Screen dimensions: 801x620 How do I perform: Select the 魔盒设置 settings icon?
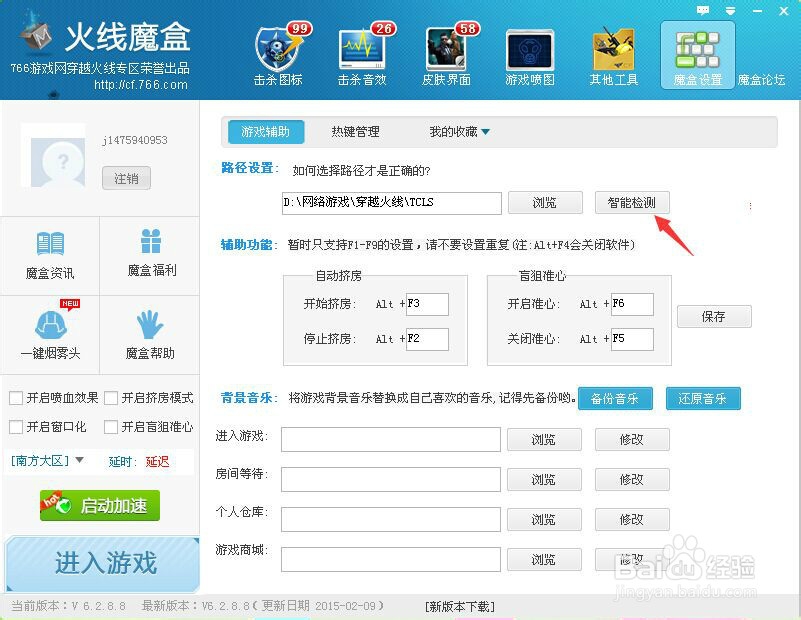click(x=698, y=55)
